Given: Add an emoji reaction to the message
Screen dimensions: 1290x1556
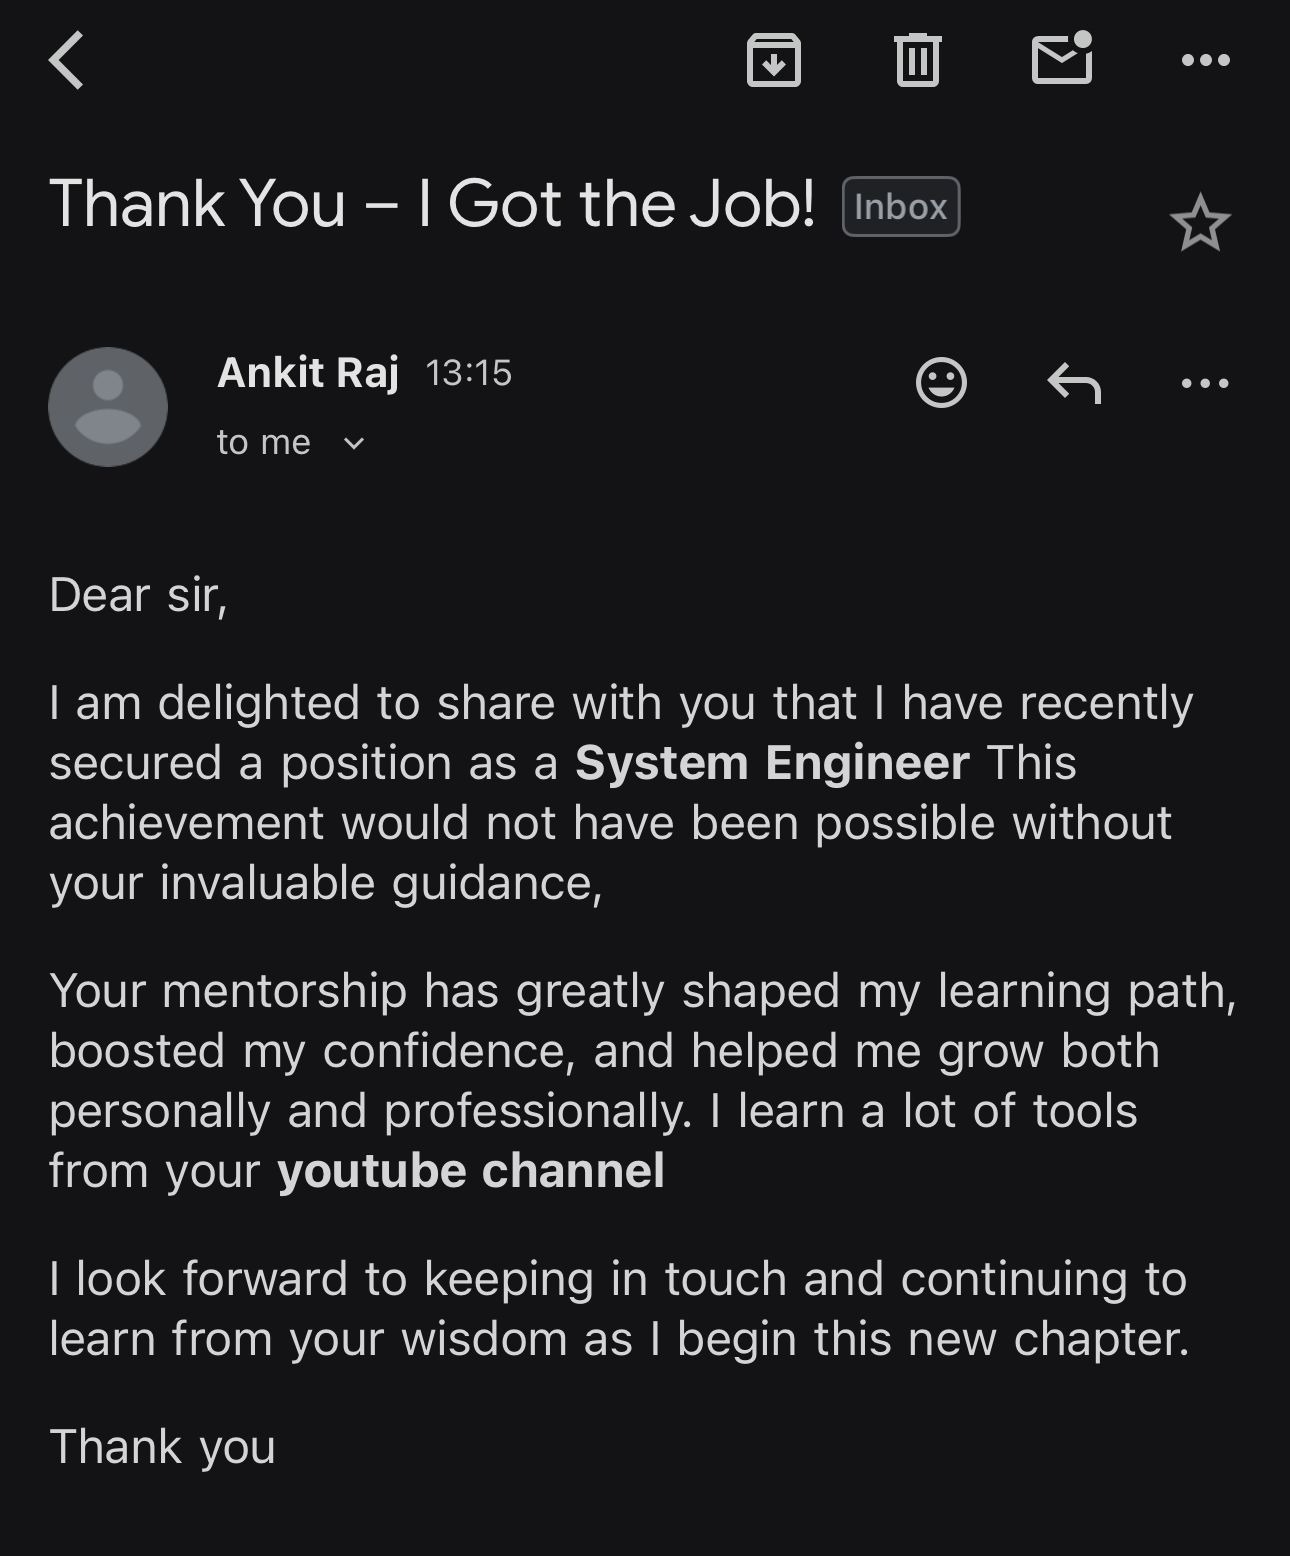Looking at the screenshot, I should pyautogui.click(x=941, y=382).
